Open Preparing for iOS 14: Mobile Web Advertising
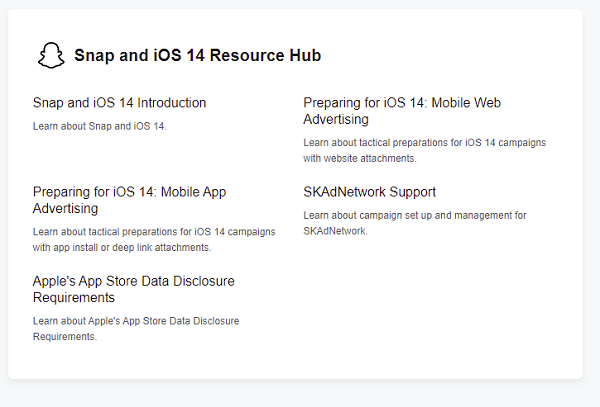Viewport: 600px width, 407px height. tap(402, 111)
